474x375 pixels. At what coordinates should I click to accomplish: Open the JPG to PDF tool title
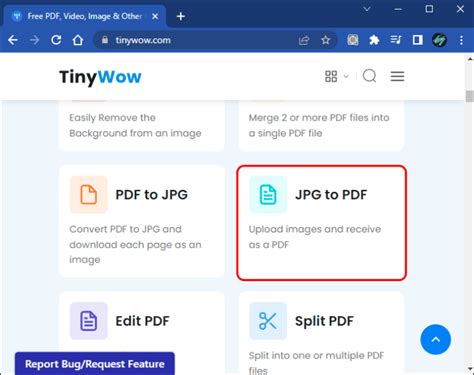point(331,195)
